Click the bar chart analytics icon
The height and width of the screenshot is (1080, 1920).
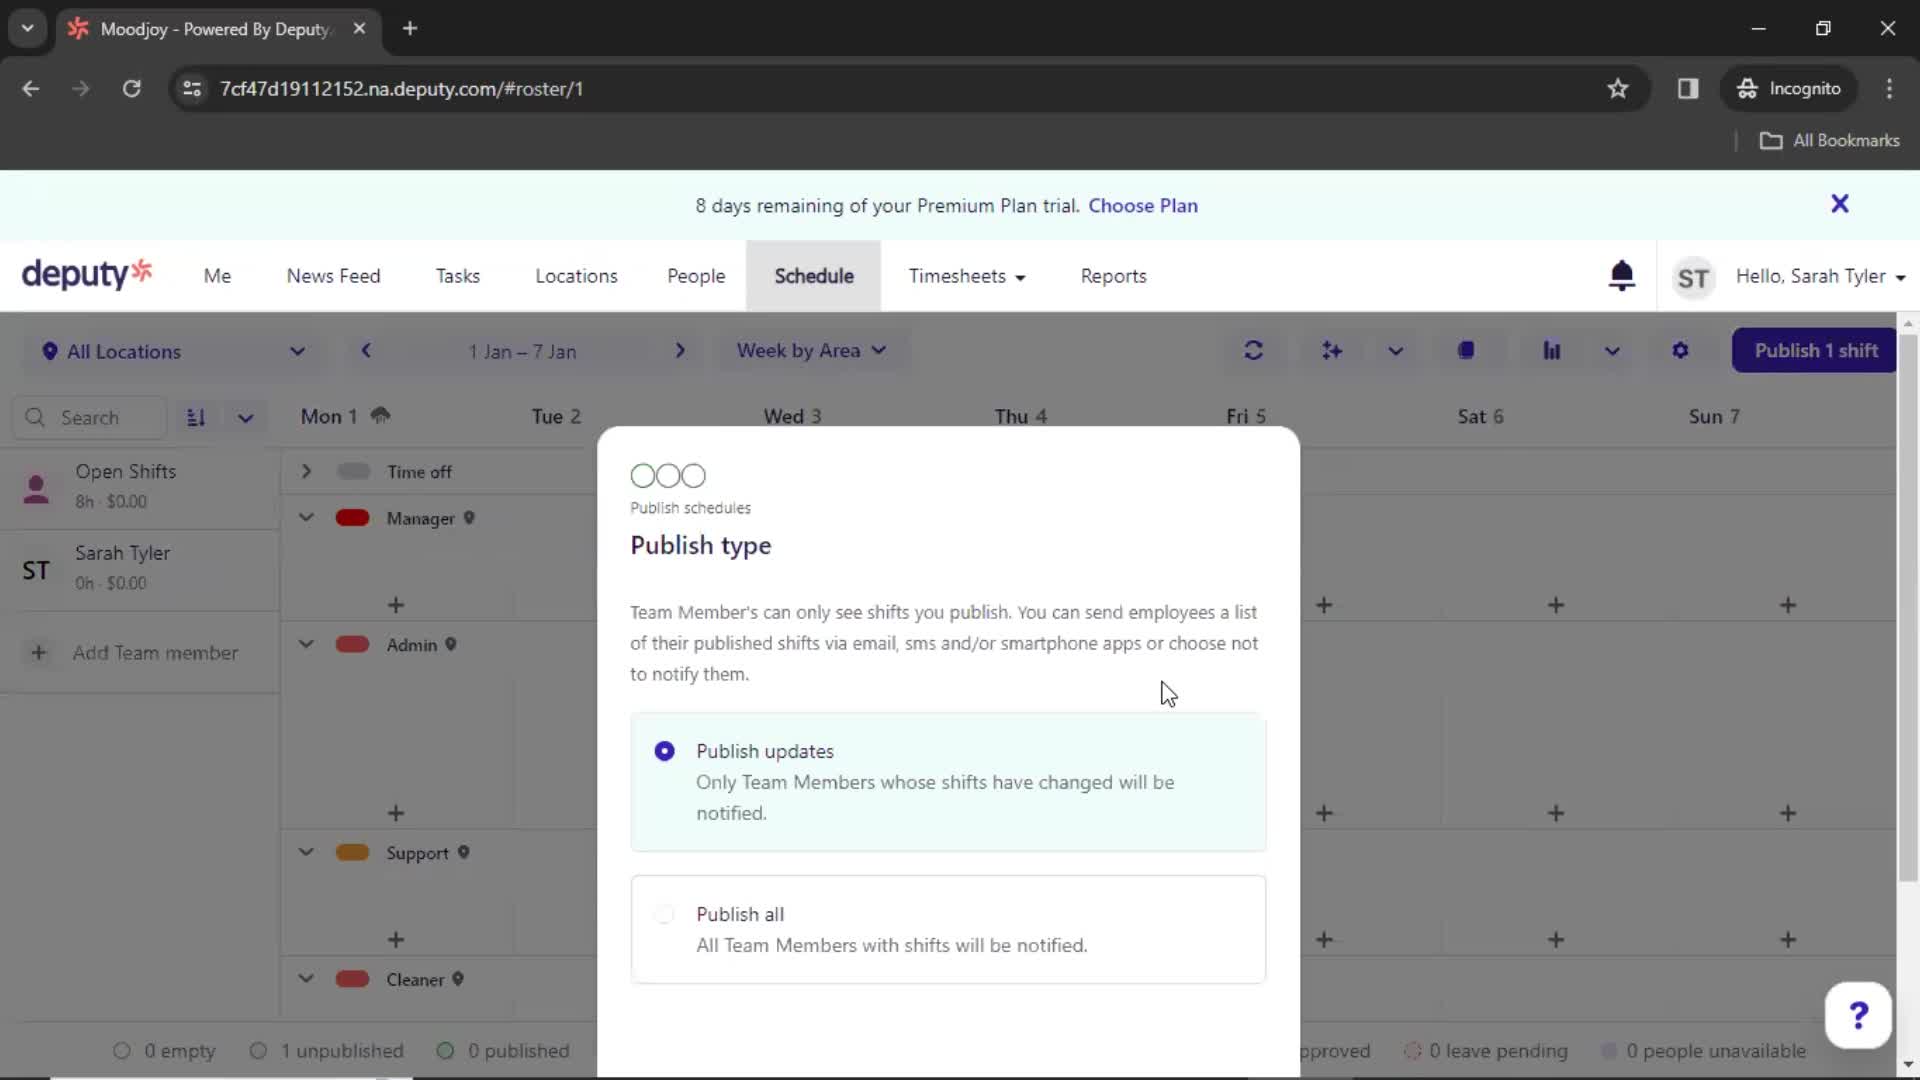pyautogui.click(x=1552, y=349)
